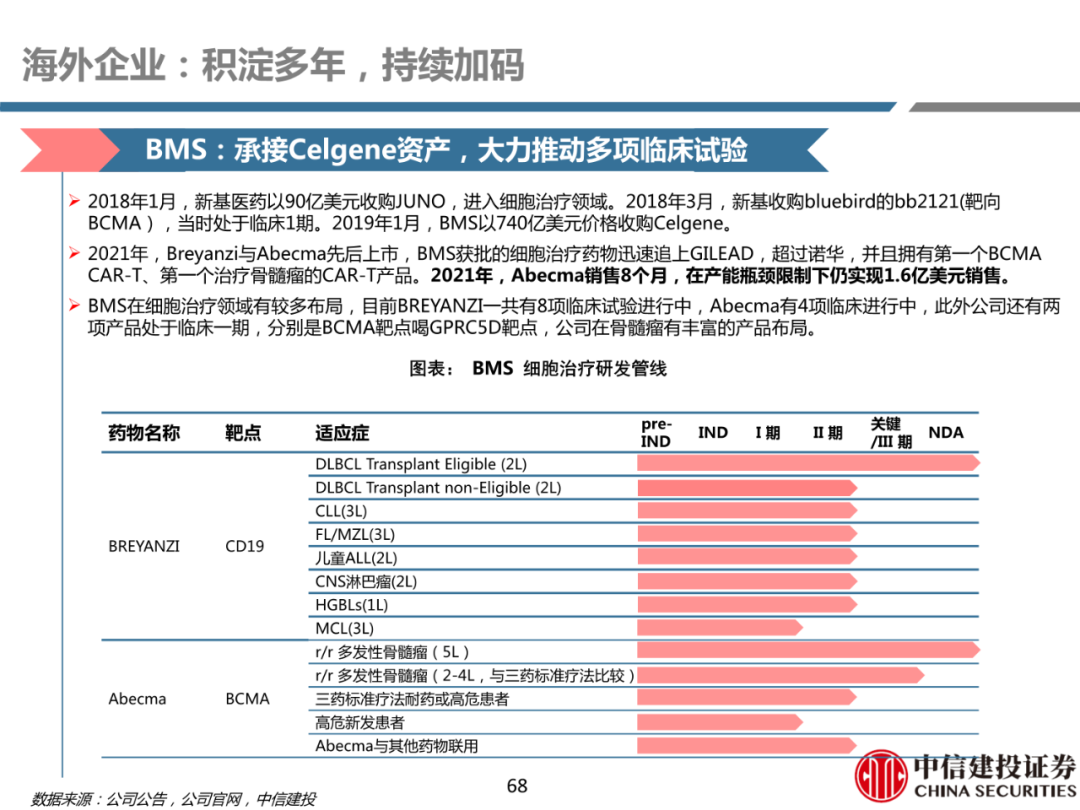This screenshot has height=810, width=1080.
Task: Click the pipeline bar for r/r 多发性骨髓瘤（5L）
Action: tap(809, 650)
